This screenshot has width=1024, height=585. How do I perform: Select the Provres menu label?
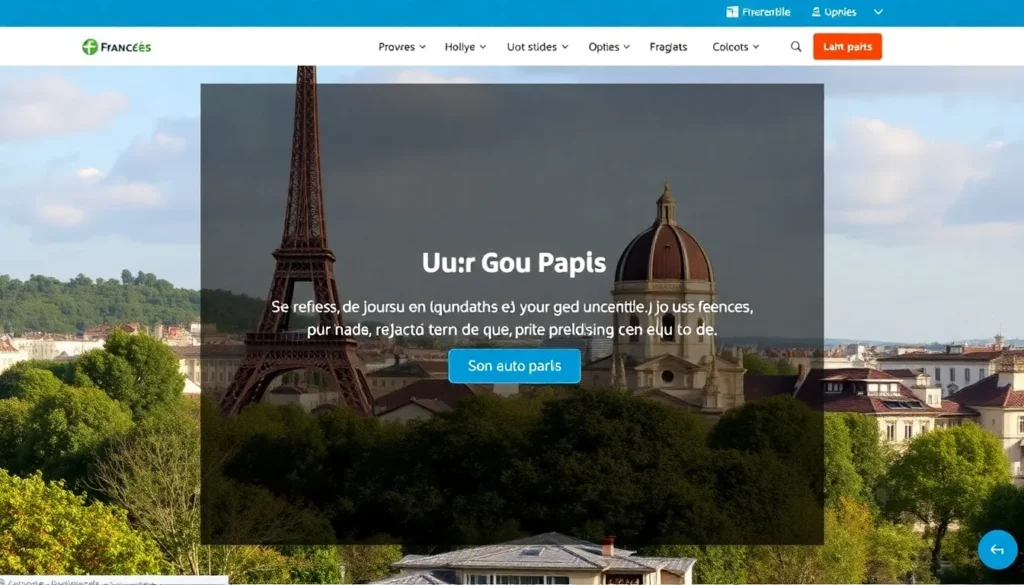click(396, 47)
